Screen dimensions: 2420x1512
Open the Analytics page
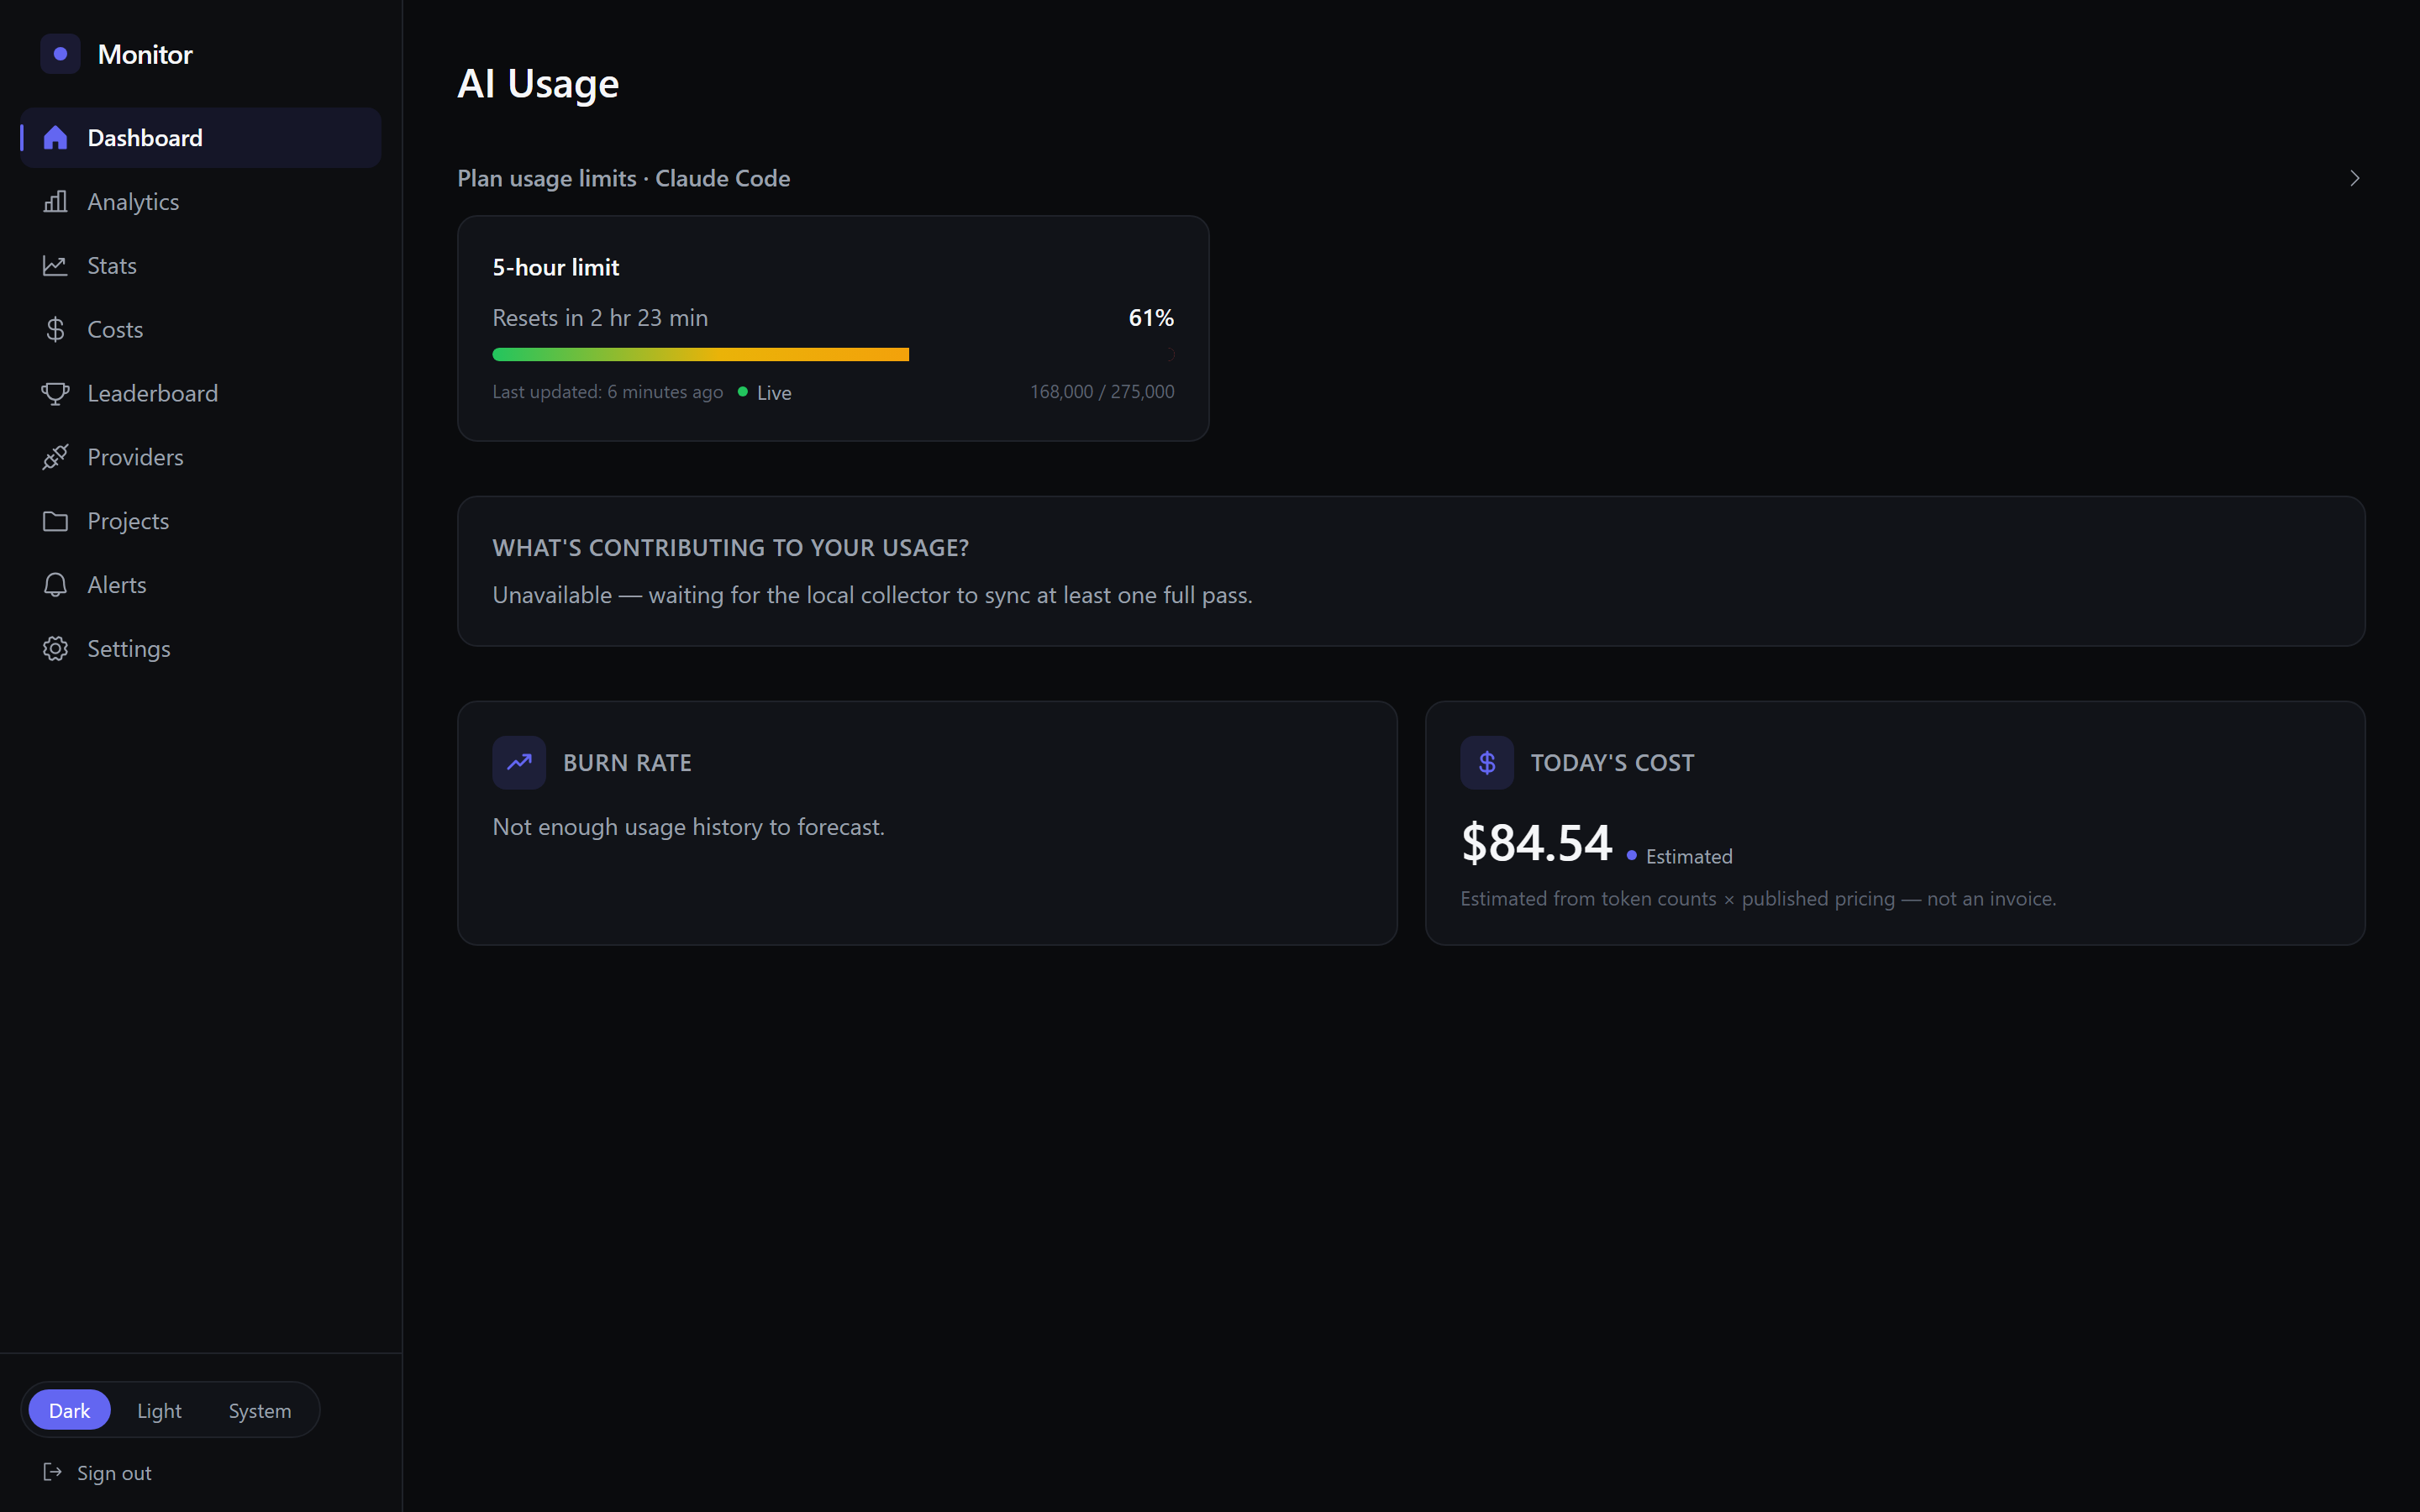point(200,202)
